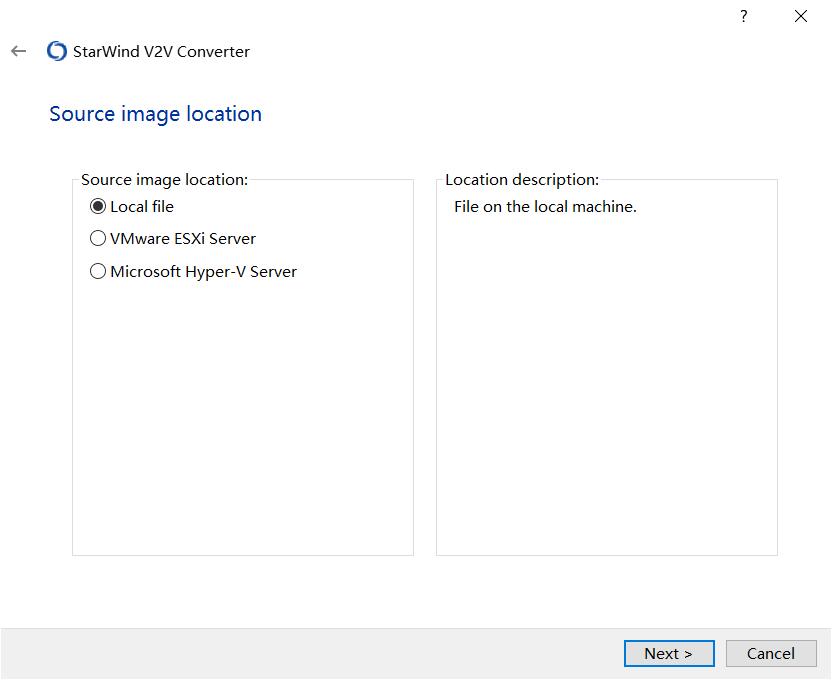Open help with the question mark icon

(x=744, y=16)
